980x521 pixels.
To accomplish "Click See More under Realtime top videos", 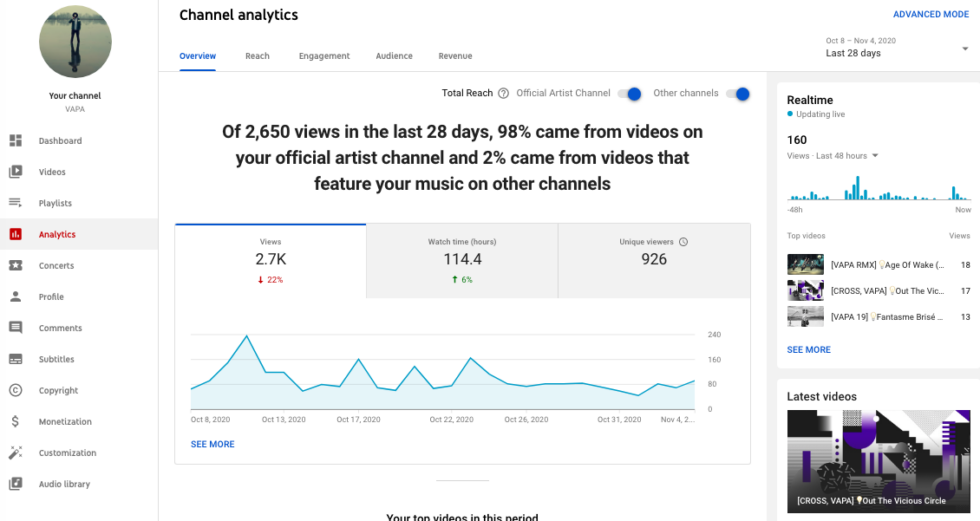I will pyautogui.click(x=808, y=350).
